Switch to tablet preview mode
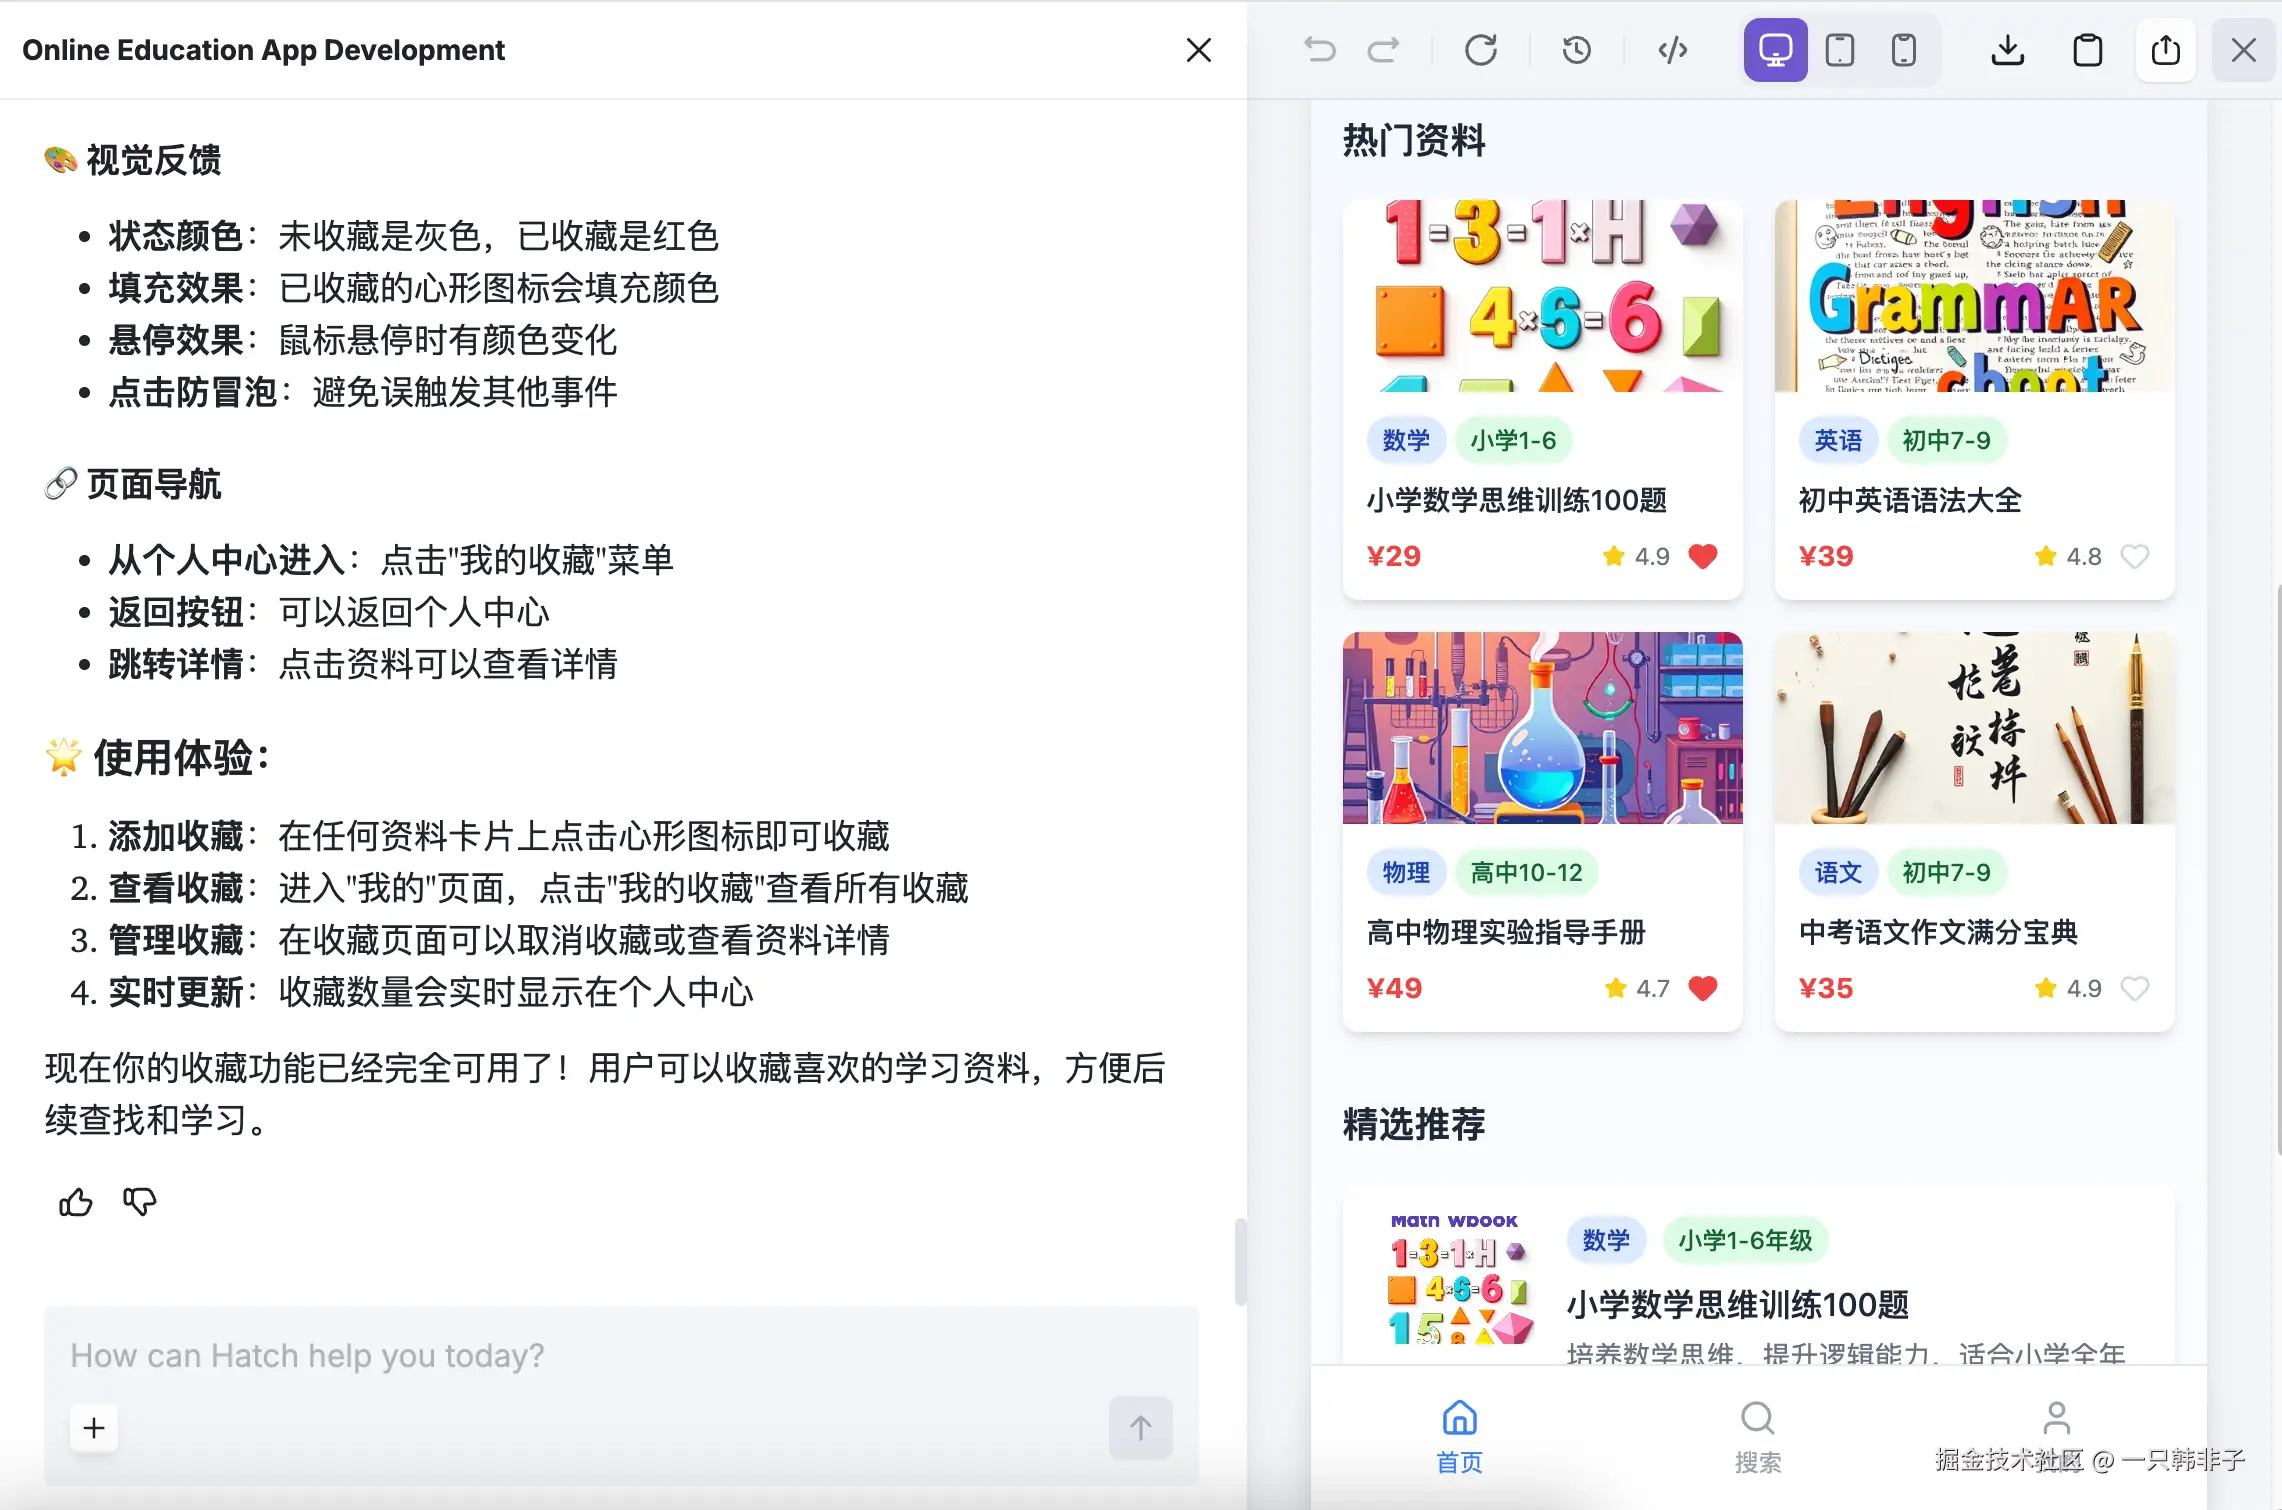Viewport: 2282px width, 1510px height. (1840, 50)
